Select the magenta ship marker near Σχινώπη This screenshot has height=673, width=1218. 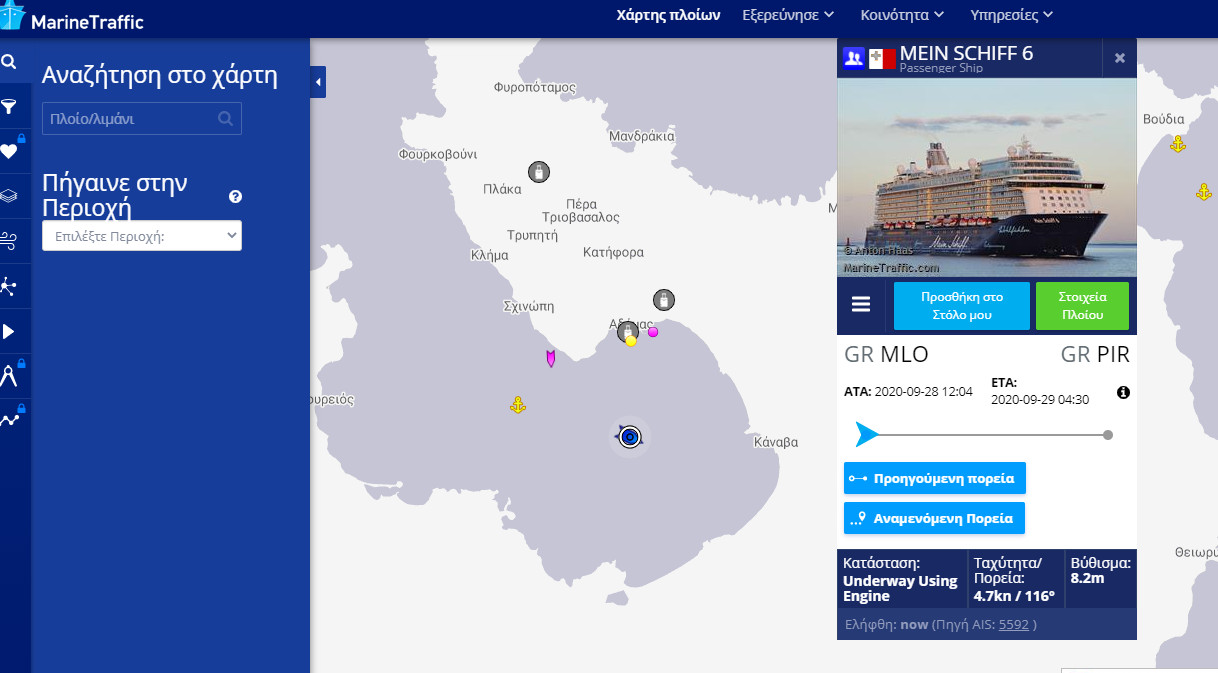tap(550, 358)
